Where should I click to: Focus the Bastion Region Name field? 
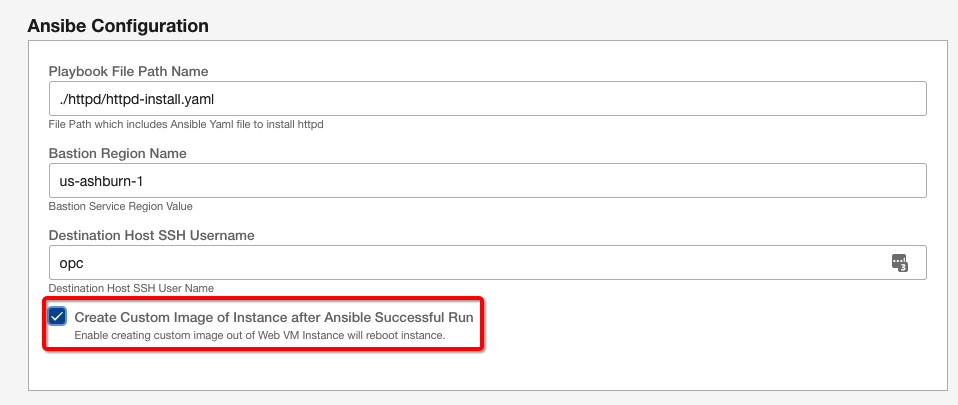pyautogui.click(x=487, y=181)
